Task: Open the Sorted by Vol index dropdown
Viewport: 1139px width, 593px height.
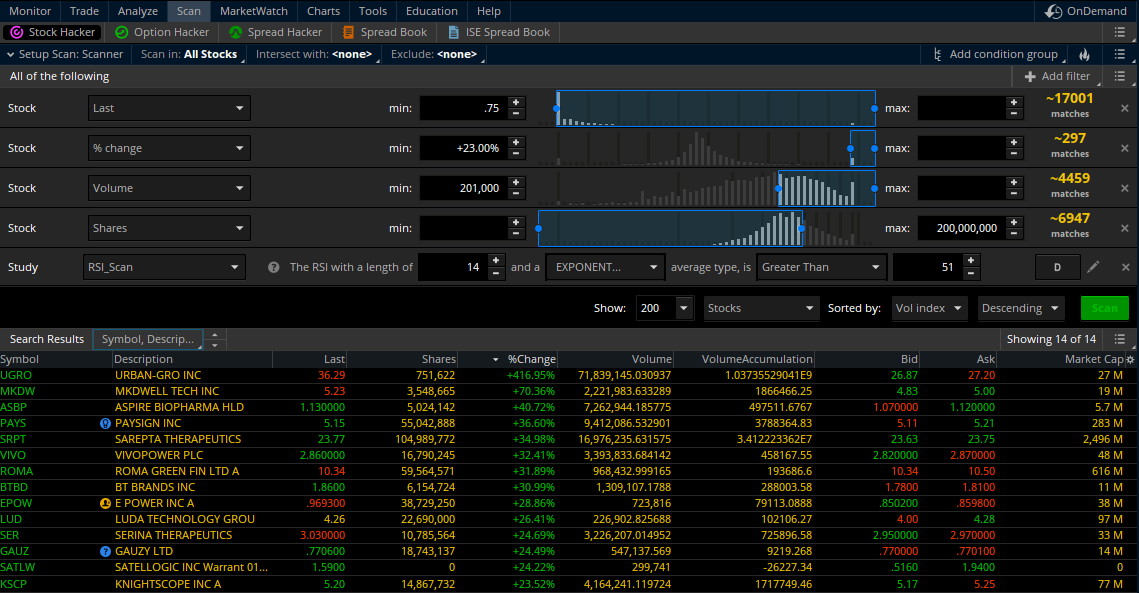Action: pos(930,308)
